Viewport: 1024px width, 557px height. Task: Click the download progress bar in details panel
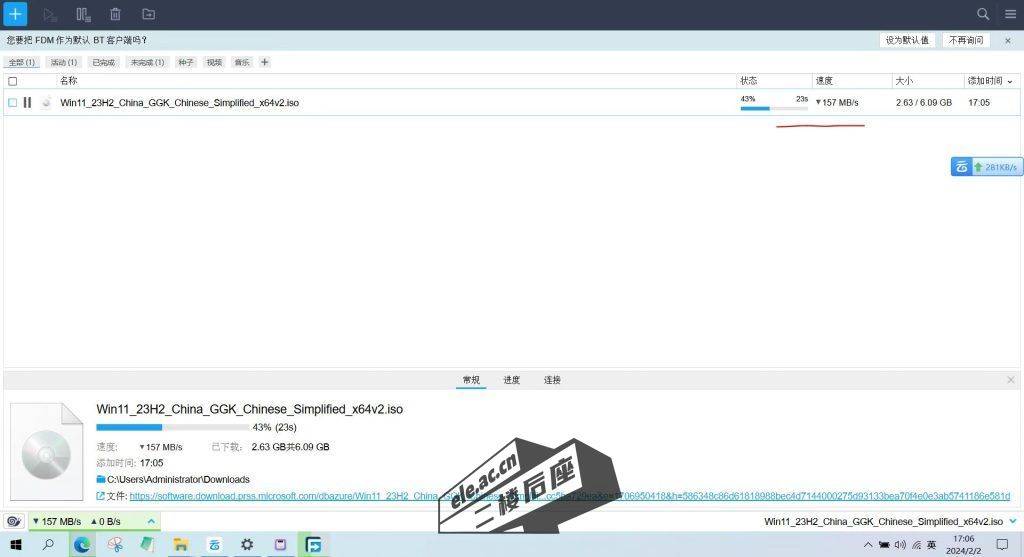click(172, 427)
